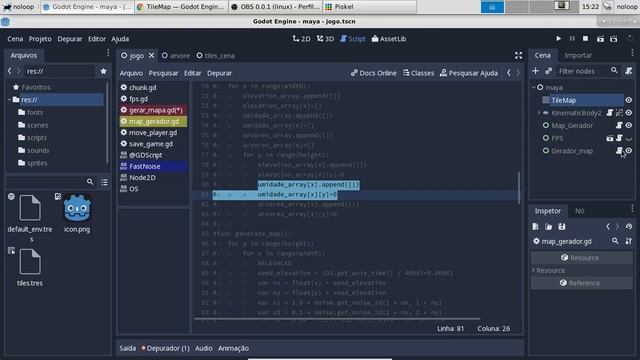640x360 pixels.
Task: Switch to the Nó tab
Action: (580, 211)
